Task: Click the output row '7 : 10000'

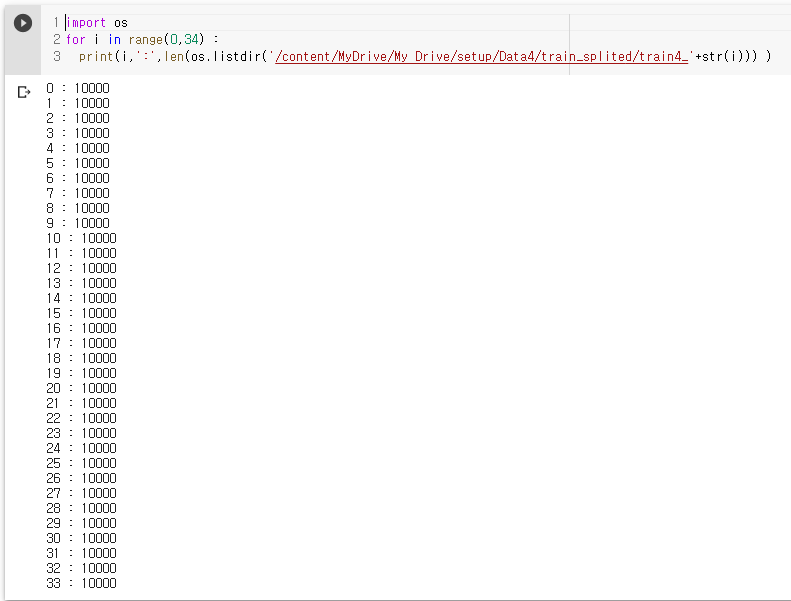Action: point(78,193)
